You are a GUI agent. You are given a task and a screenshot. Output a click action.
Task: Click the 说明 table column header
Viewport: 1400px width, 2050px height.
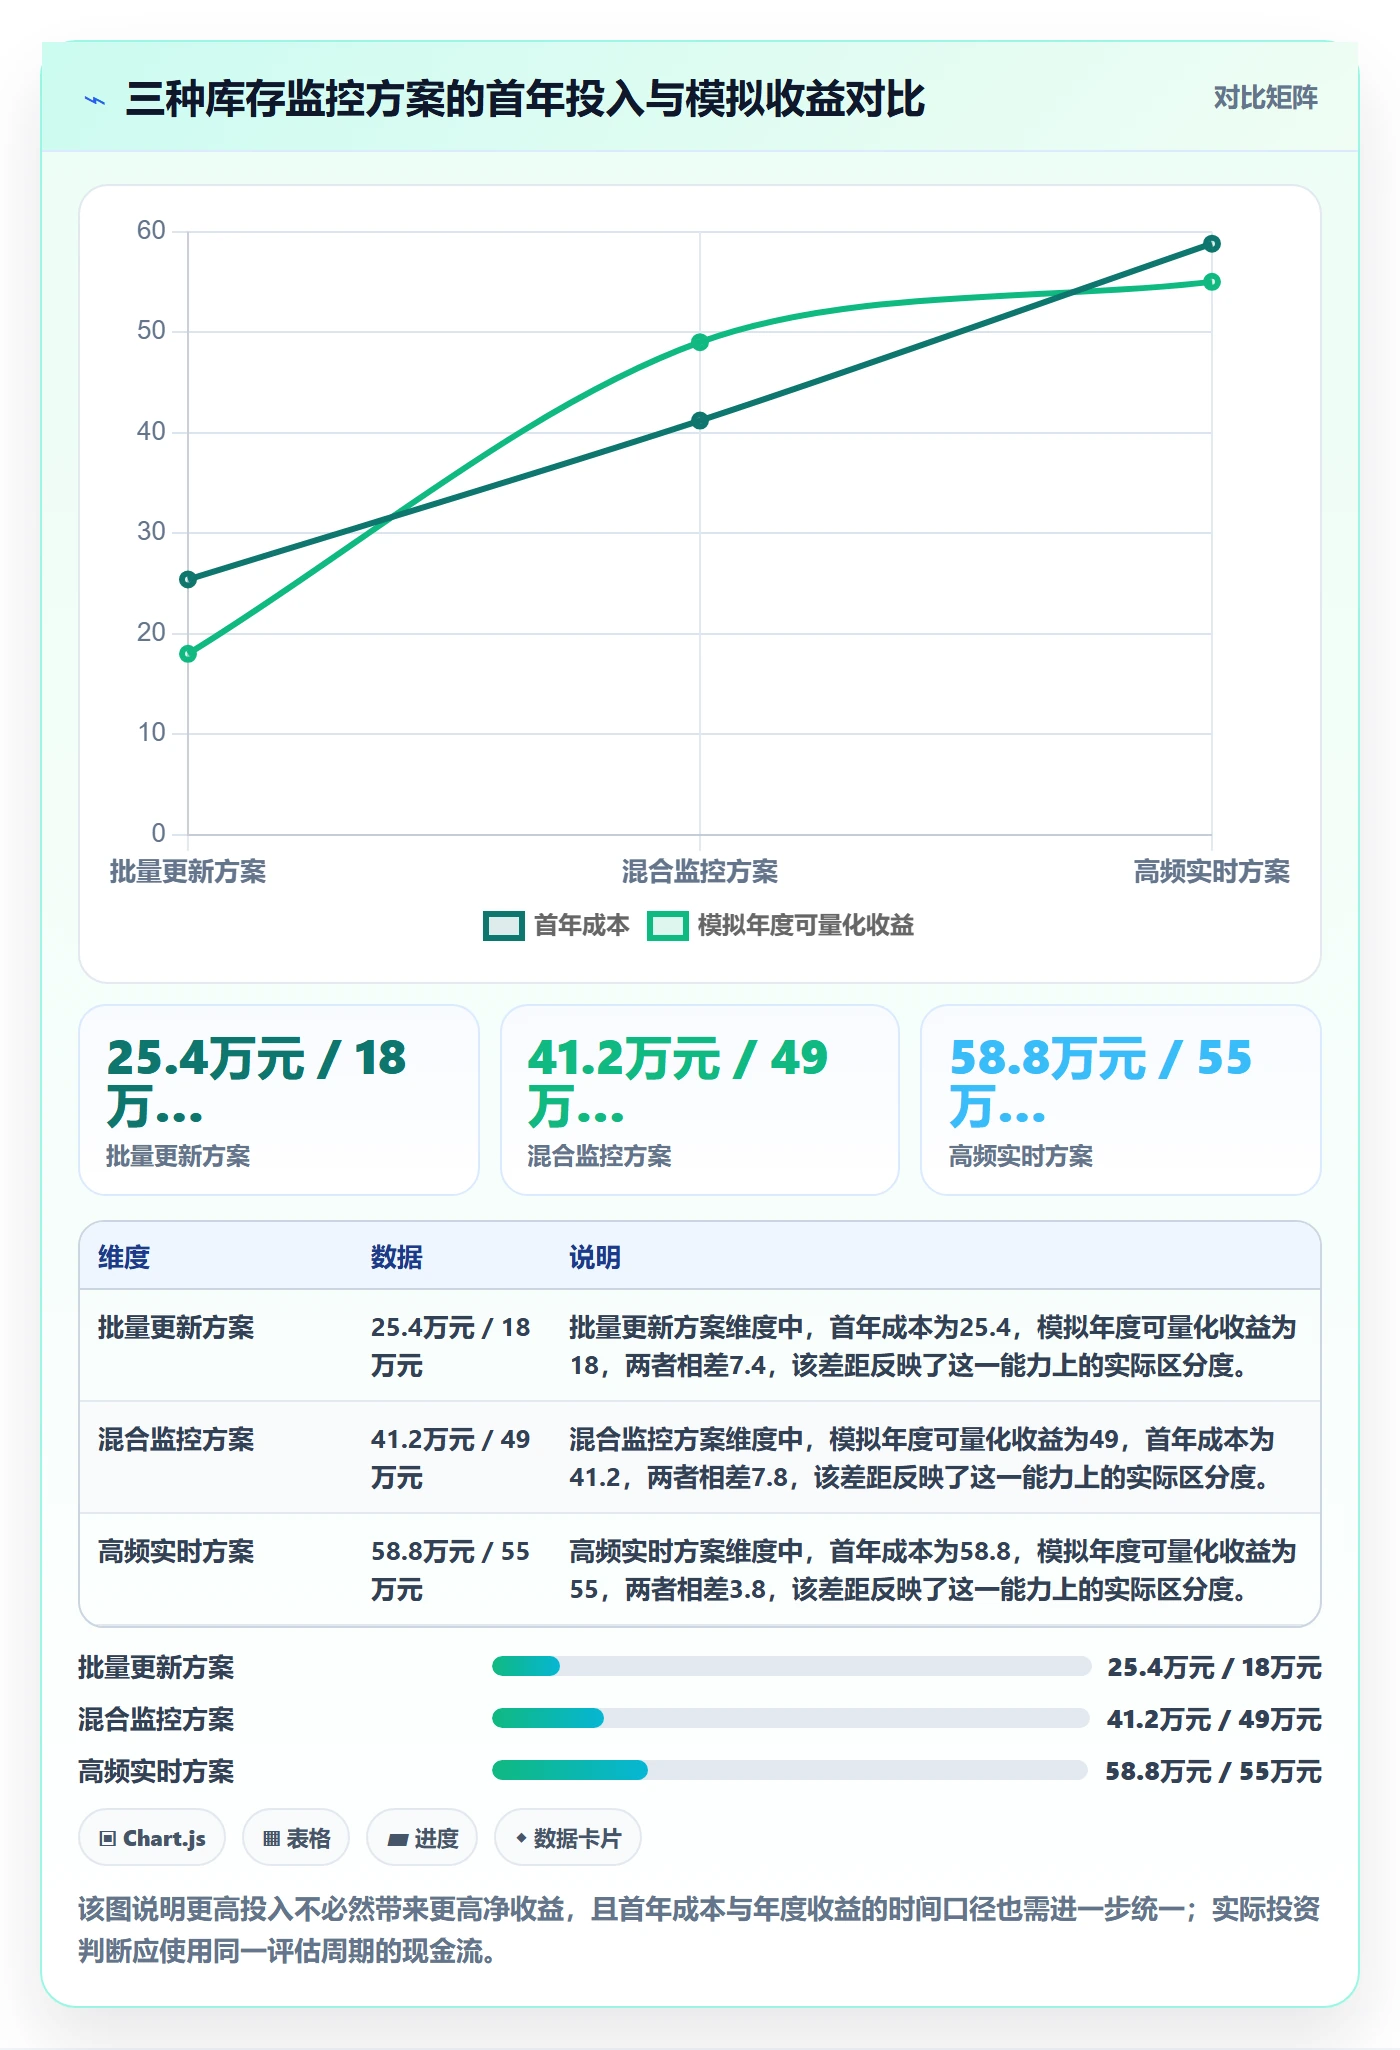[x=595, y=1257]
